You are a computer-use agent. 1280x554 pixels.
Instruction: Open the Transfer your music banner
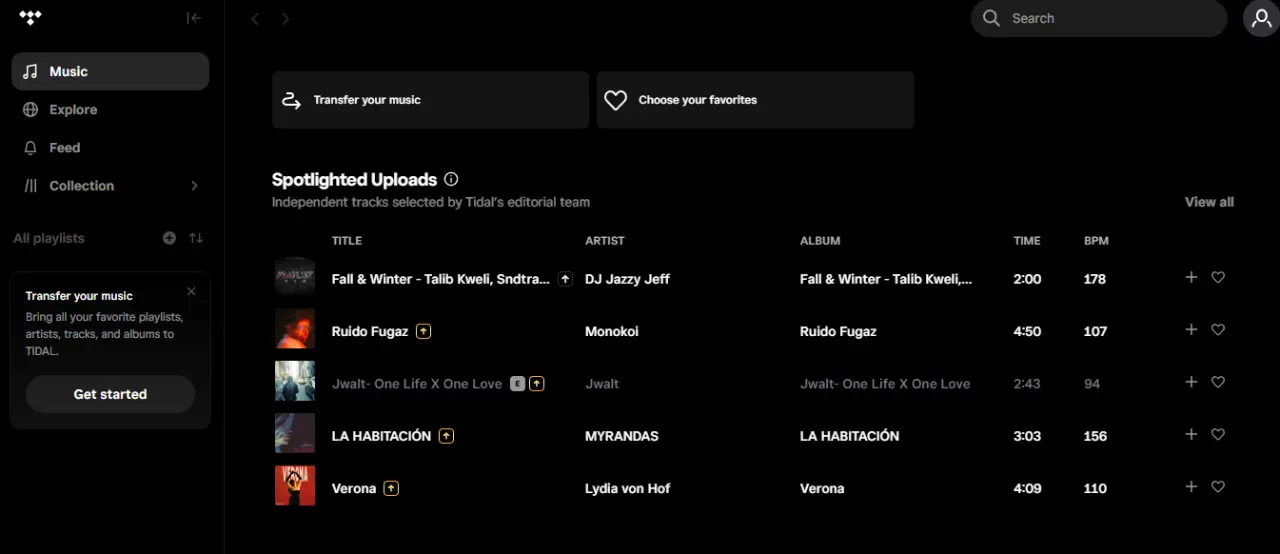coord(430,99)
